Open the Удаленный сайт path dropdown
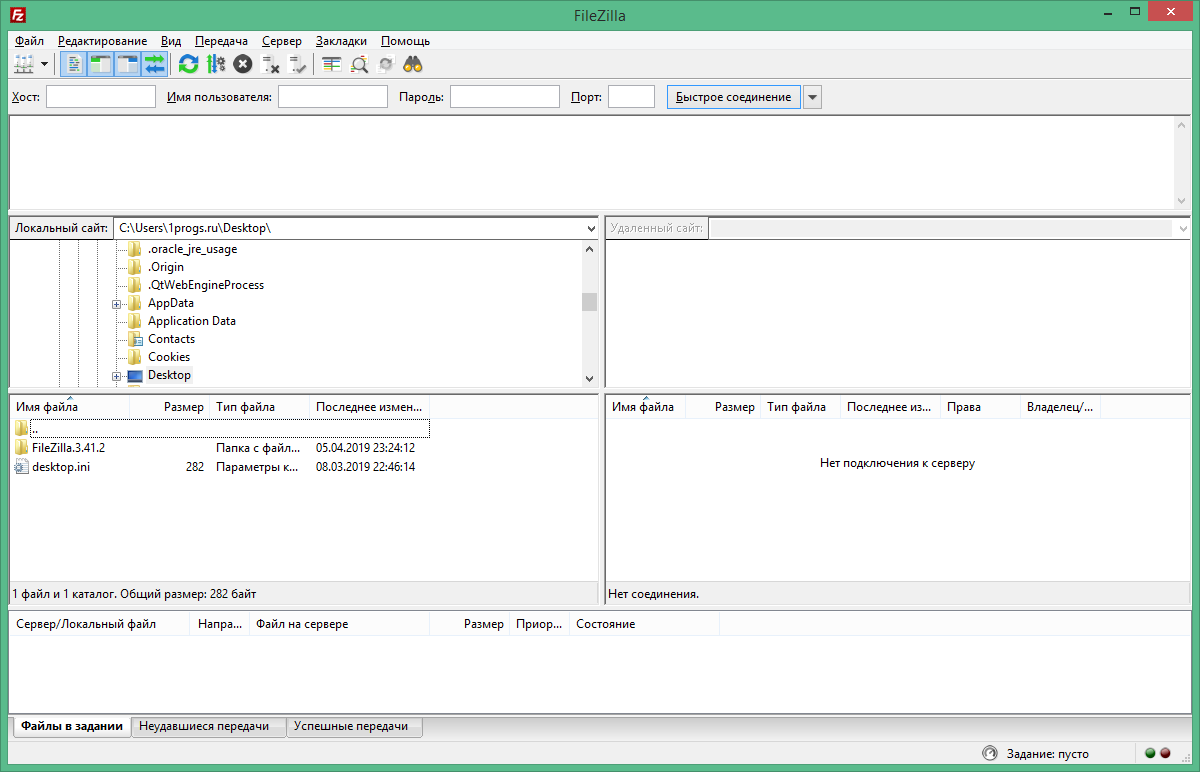Image resolution: width=1200 pixels, height=772 pixels. click(x=1183, y=228)
